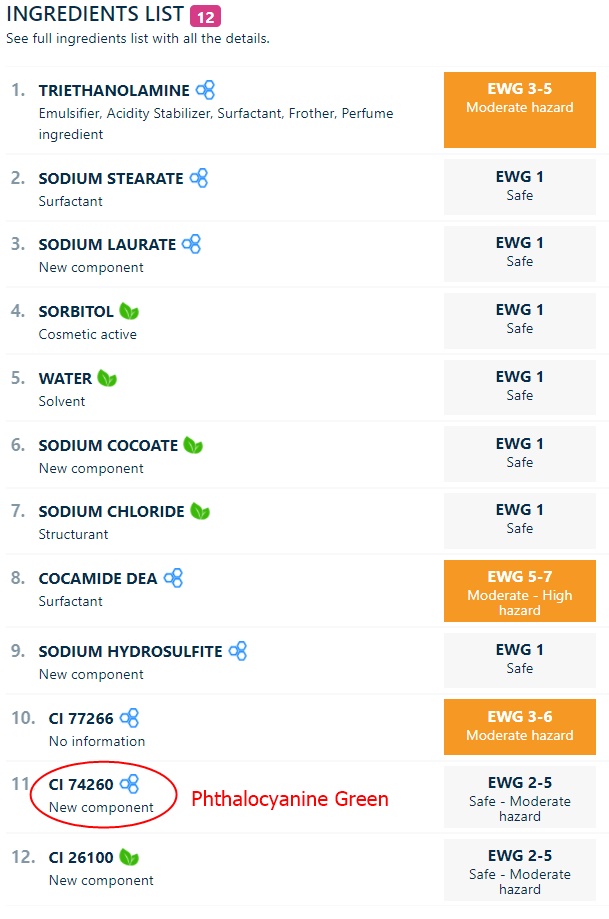Image resolution: width=609 pixels, height=919 pixels.
Task: Click molecule icon beside Cocamide DEA
Action: [173, 578]
